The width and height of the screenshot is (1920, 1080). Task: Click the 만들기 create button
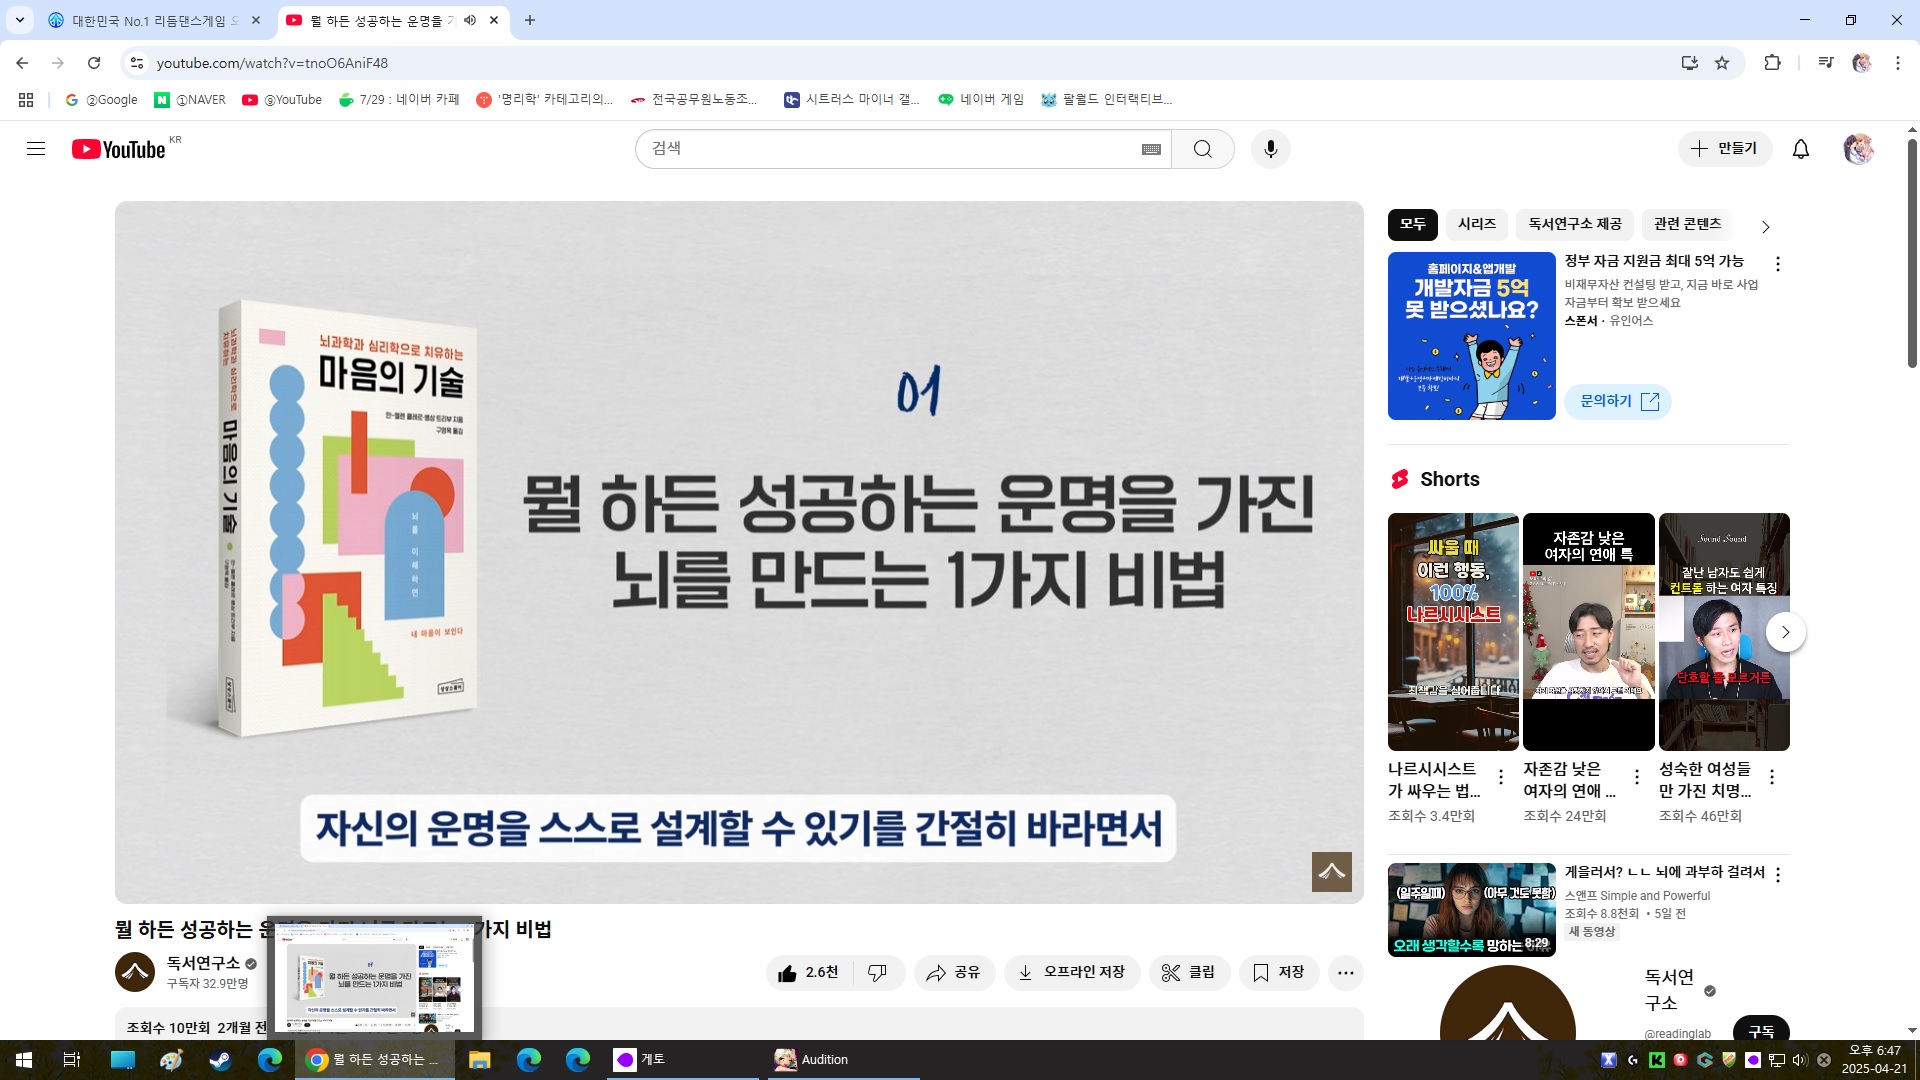(x=1724, y=148)
